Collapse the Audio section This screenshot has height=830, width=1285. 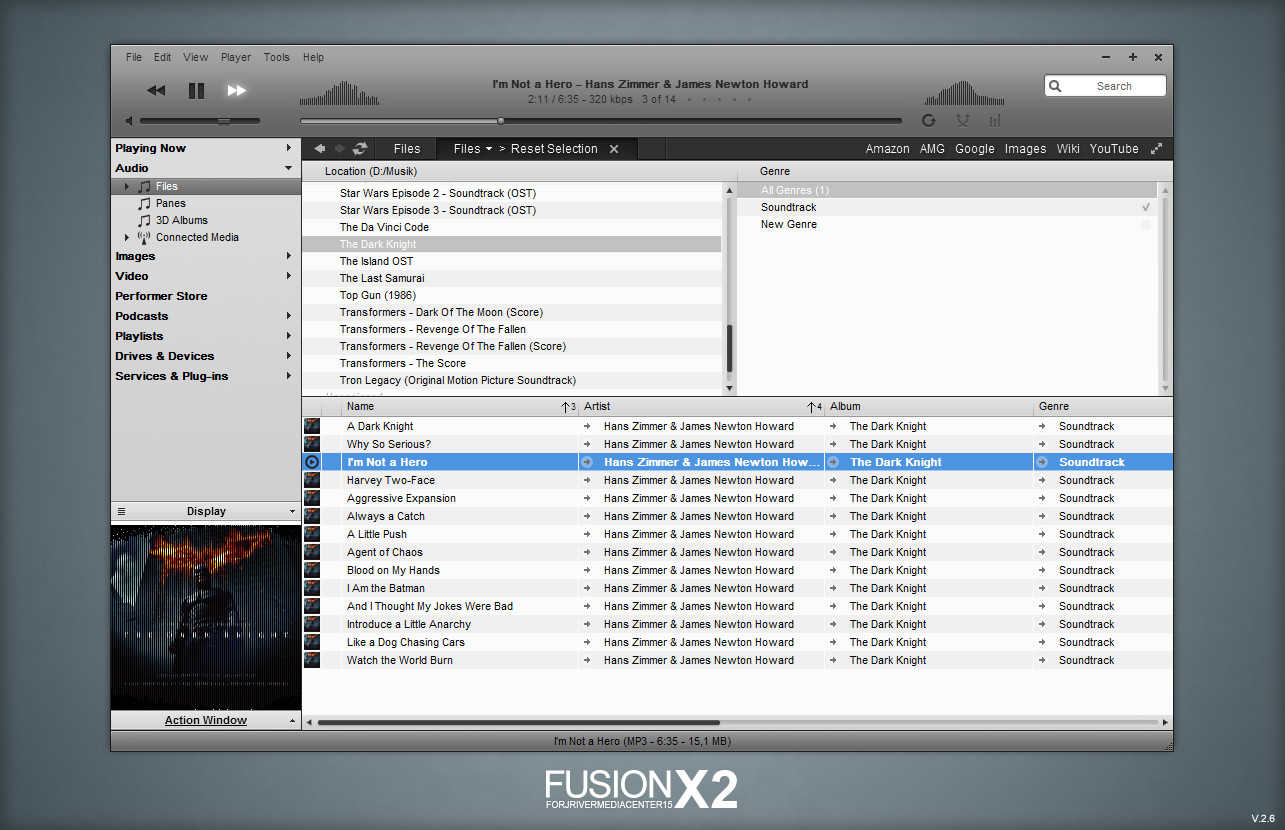point(289,168)
